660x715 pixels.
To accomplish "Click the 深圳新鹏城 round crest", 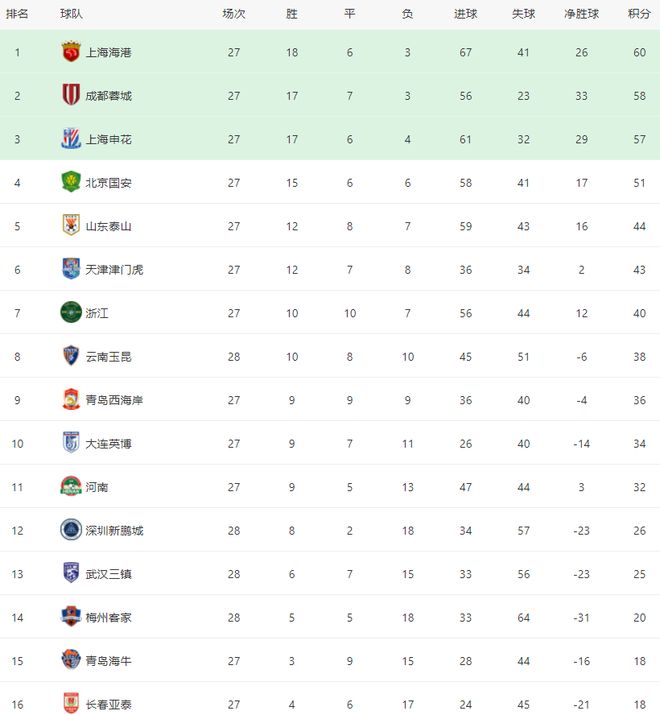I will click(x=70, y=530).
